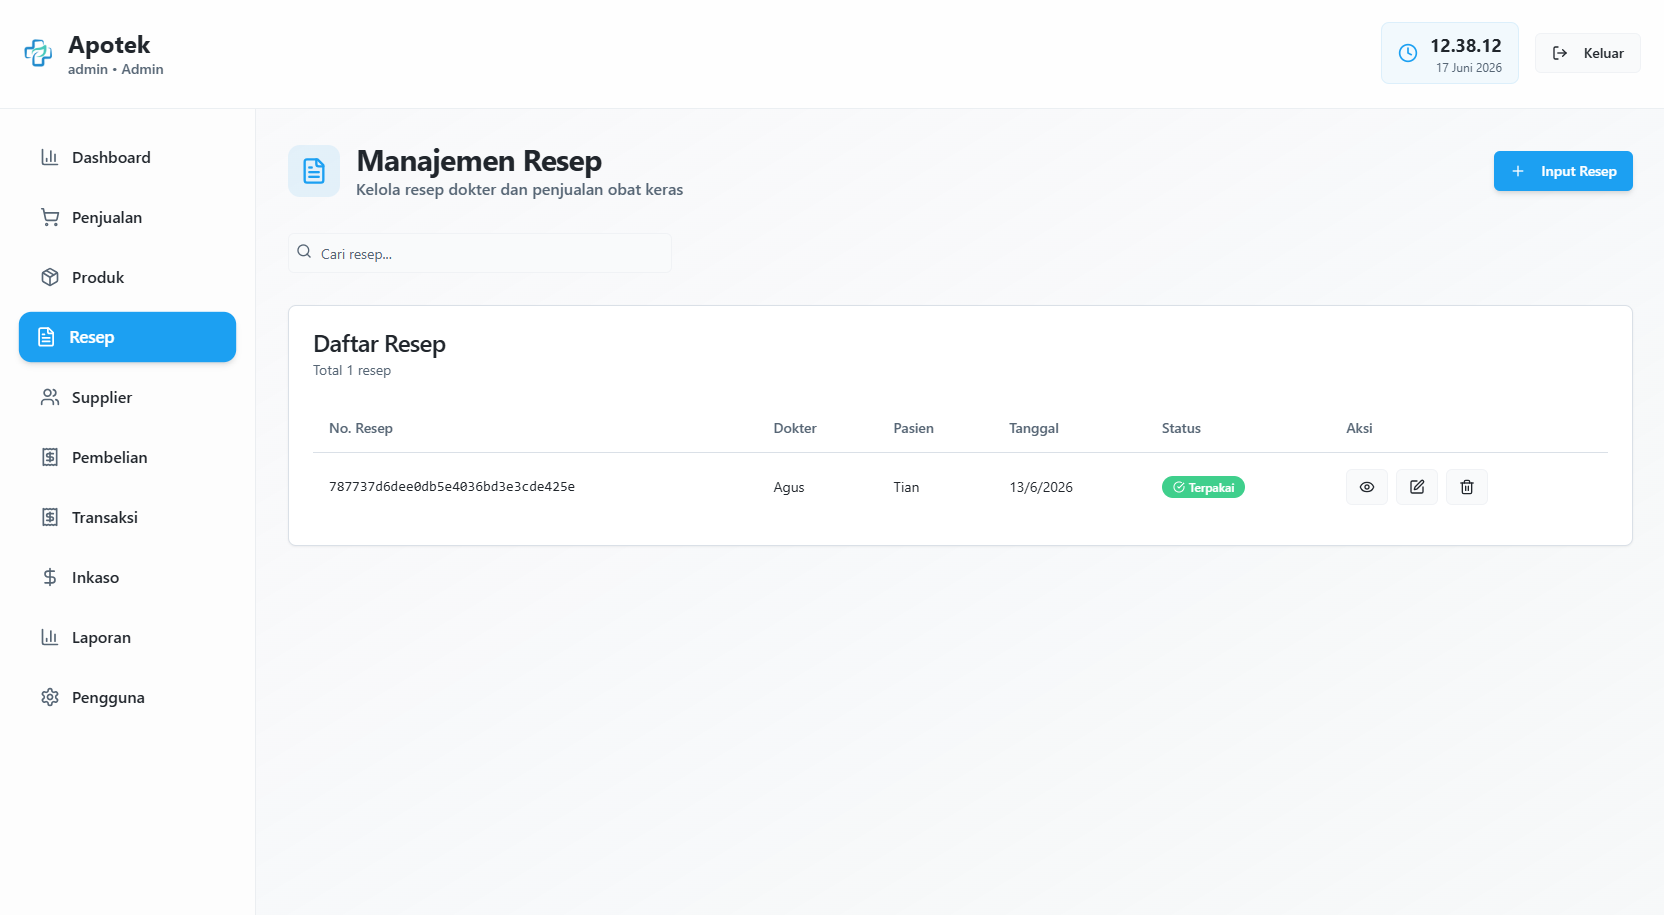Viewport: 1664px width, 915px height.
Task: Edit the recipe with the pencil icon
Action: [x=1417, y=487]
